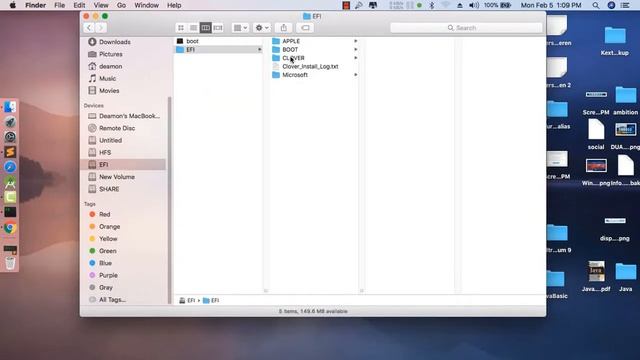Screen dimensions: 640x360
Task: Click EFI folder in path bar
Action: (211, 300)
